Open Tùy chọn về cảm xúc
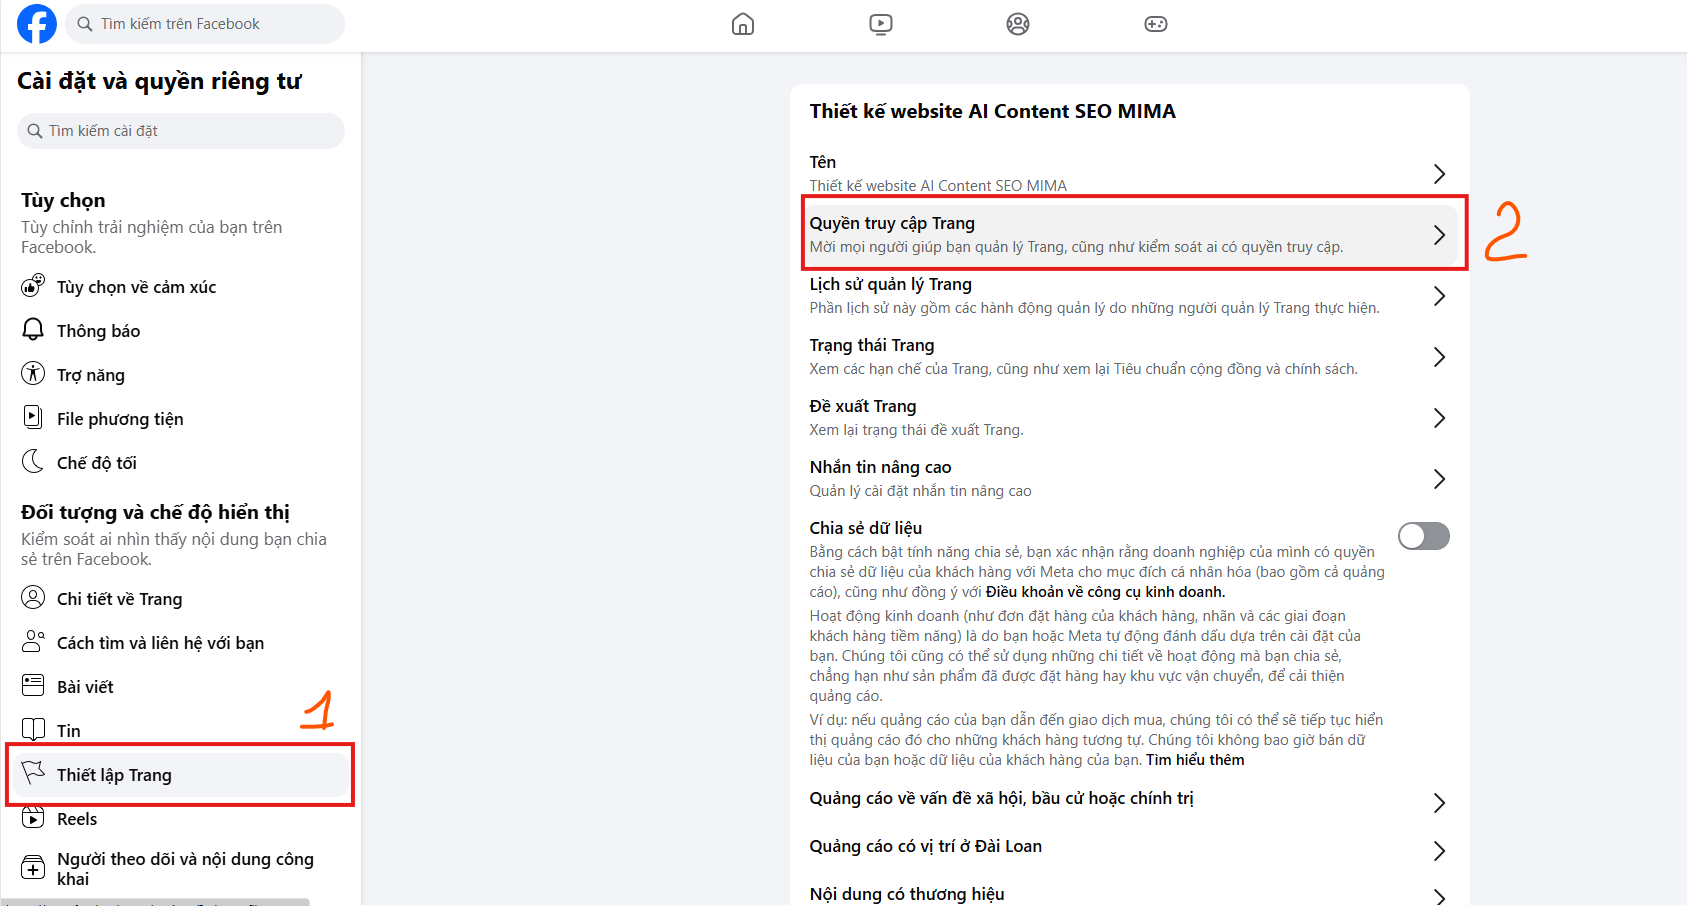Image resolution: width=1687 pixels, height=906 pixels. point(136,287)
